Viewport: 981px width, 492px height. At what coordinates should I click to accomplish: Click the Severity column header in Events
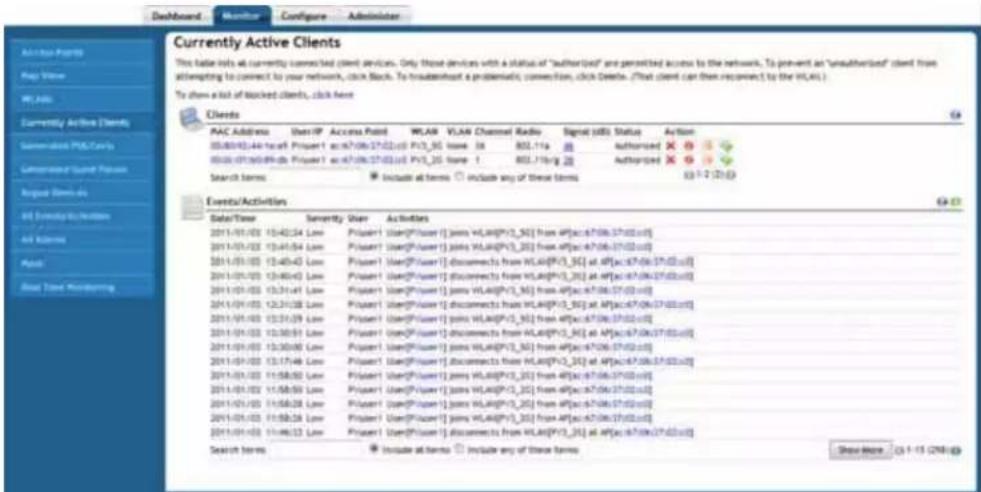325,218
